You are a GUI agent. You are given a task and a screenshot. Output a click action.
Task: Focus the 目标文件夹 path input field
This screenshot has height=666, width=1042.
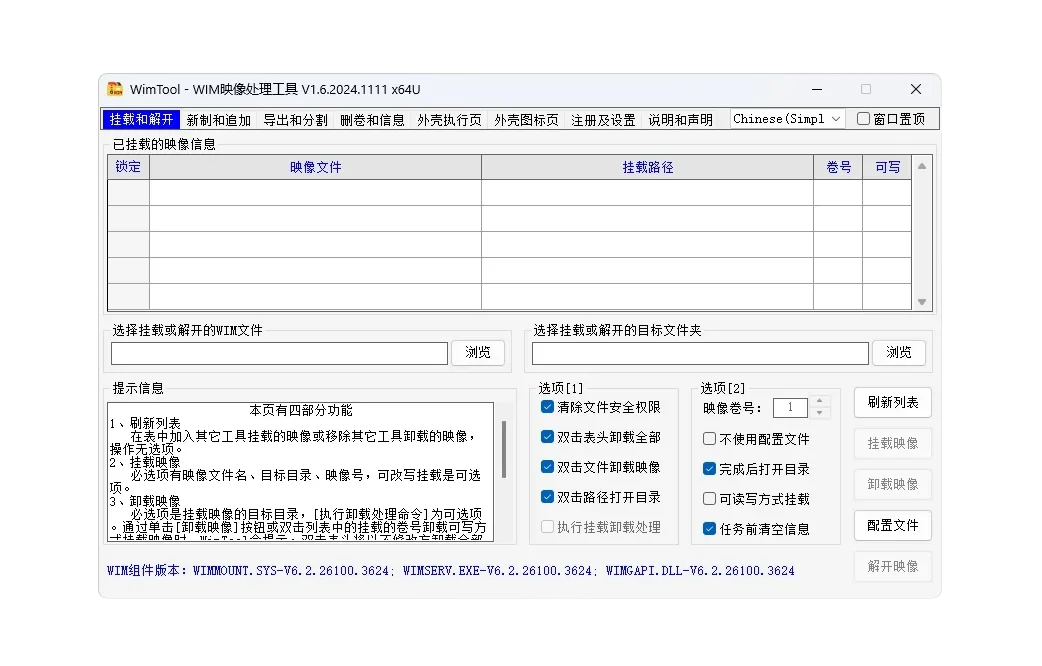(x=700, y=354)
